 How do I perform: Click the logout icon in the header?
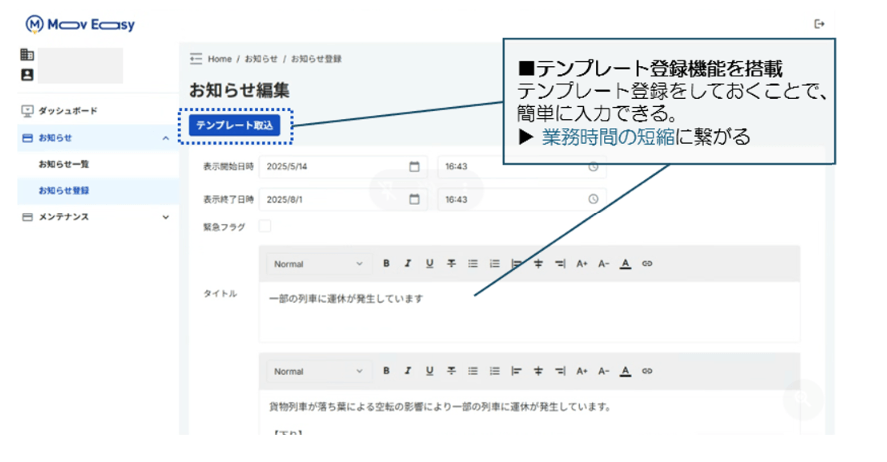[x=821, y=24]
